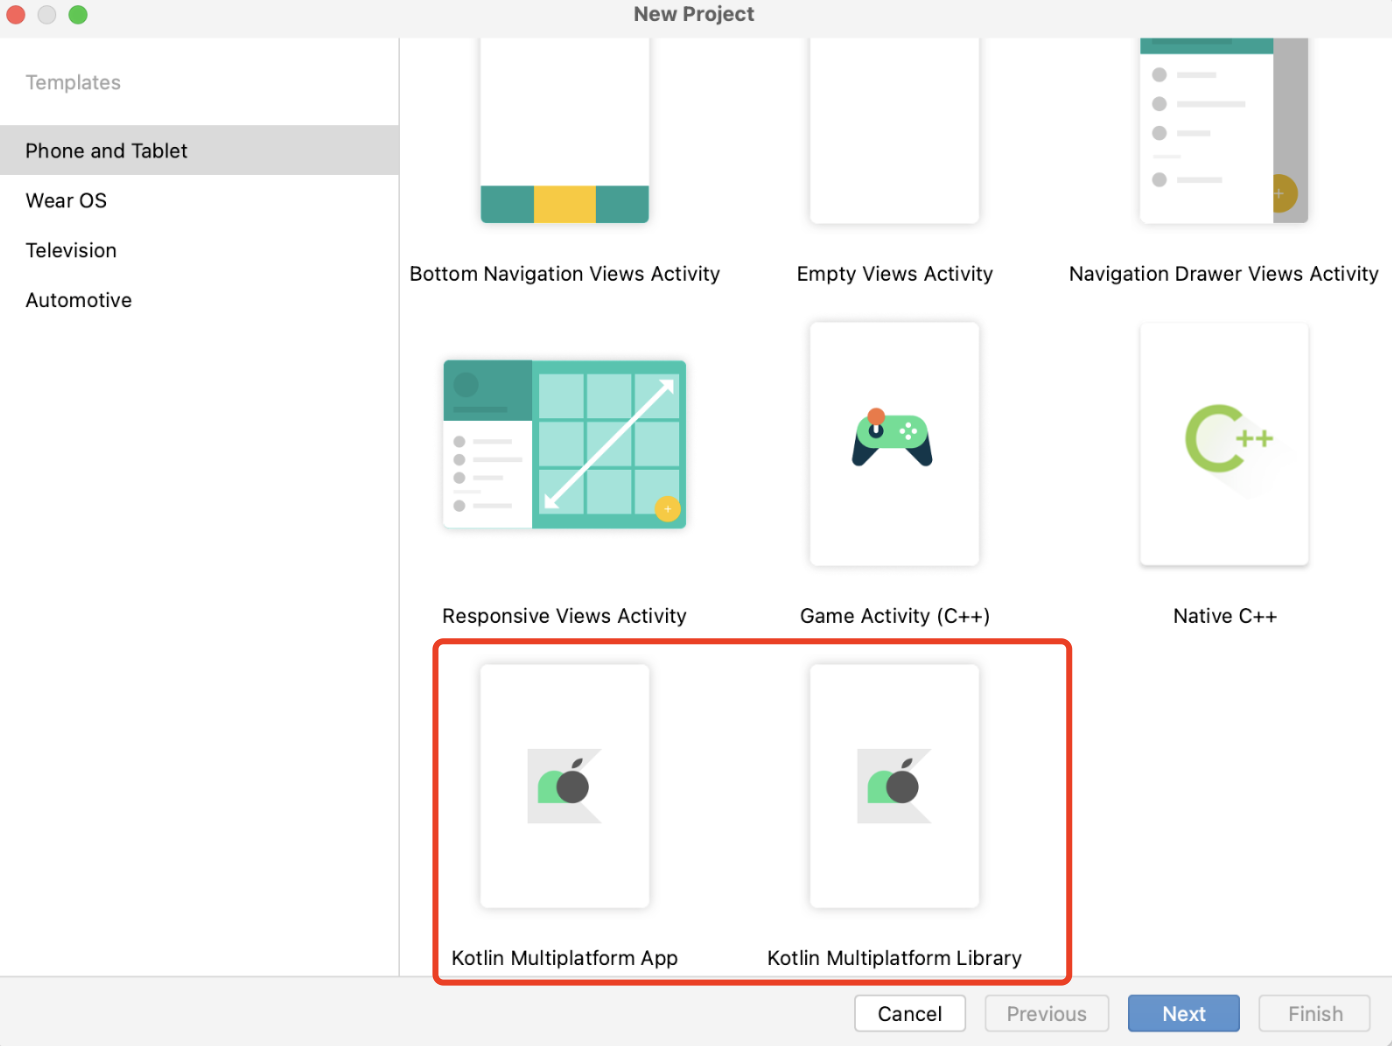
Task: Select the Kotlin Multiplatform Library template icon
Action: (894, 786)
